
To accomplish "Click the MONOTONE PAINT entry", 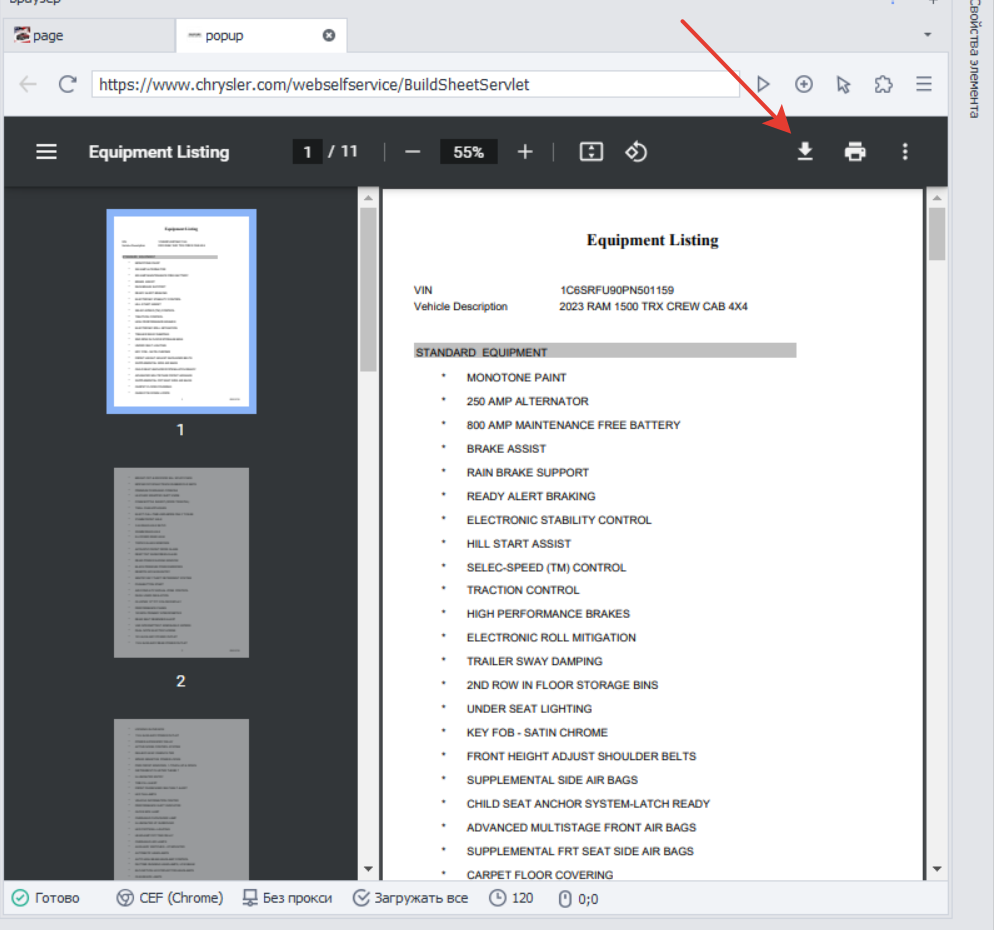I will (516, 377).
